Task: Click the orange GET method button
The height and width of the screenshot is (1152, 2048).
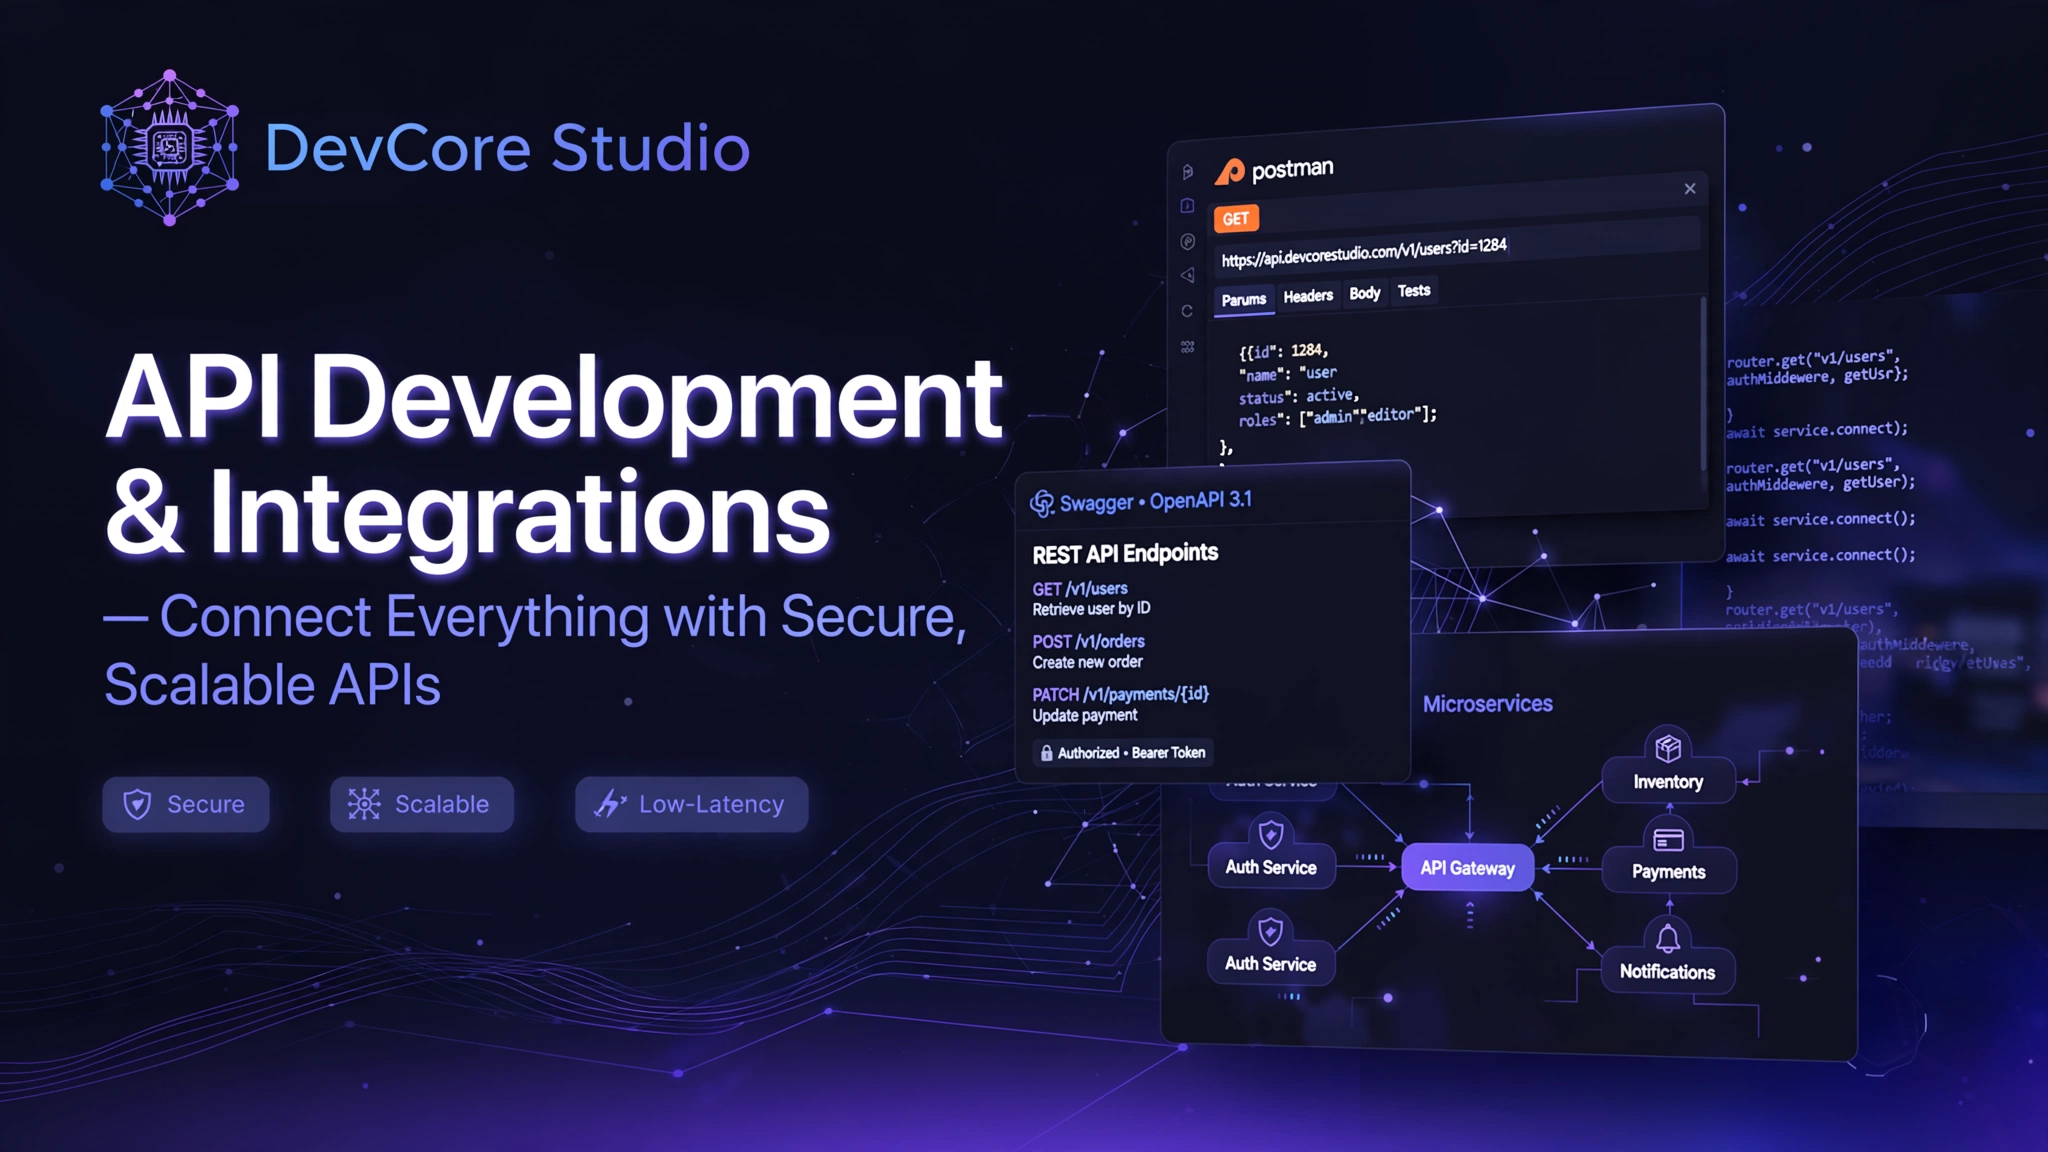Action: [x=1236, y=218]
